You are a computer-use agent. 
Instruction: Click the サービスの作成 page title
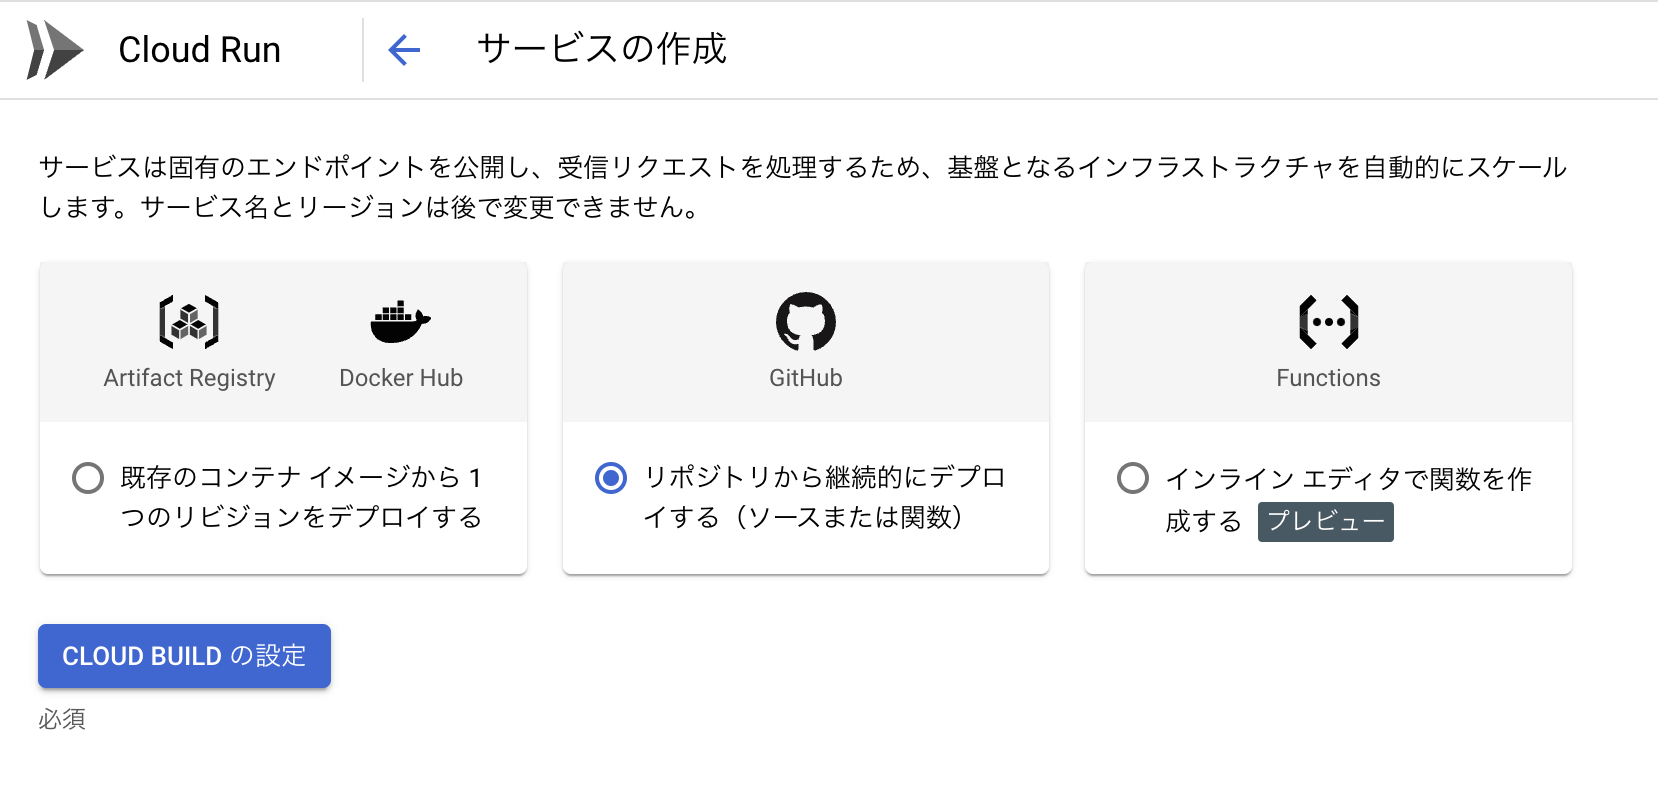[x=601, y=48]
